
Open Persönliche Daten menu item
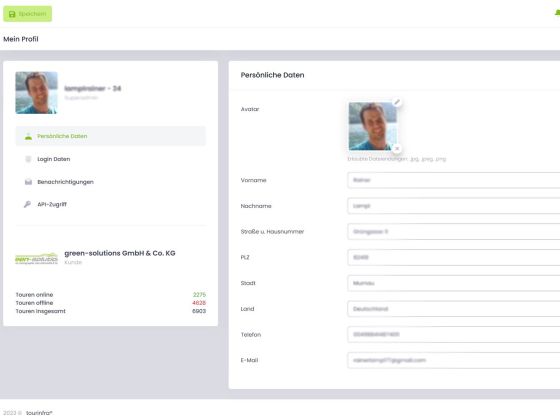click(111, 136)
